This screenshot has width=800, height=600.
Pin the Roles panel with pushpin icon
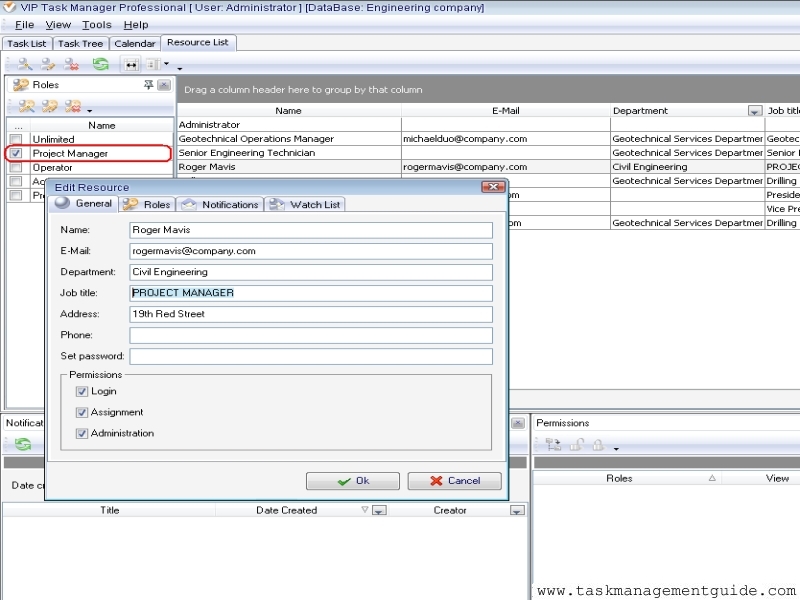pyautogui.click(x=148, y=85)
